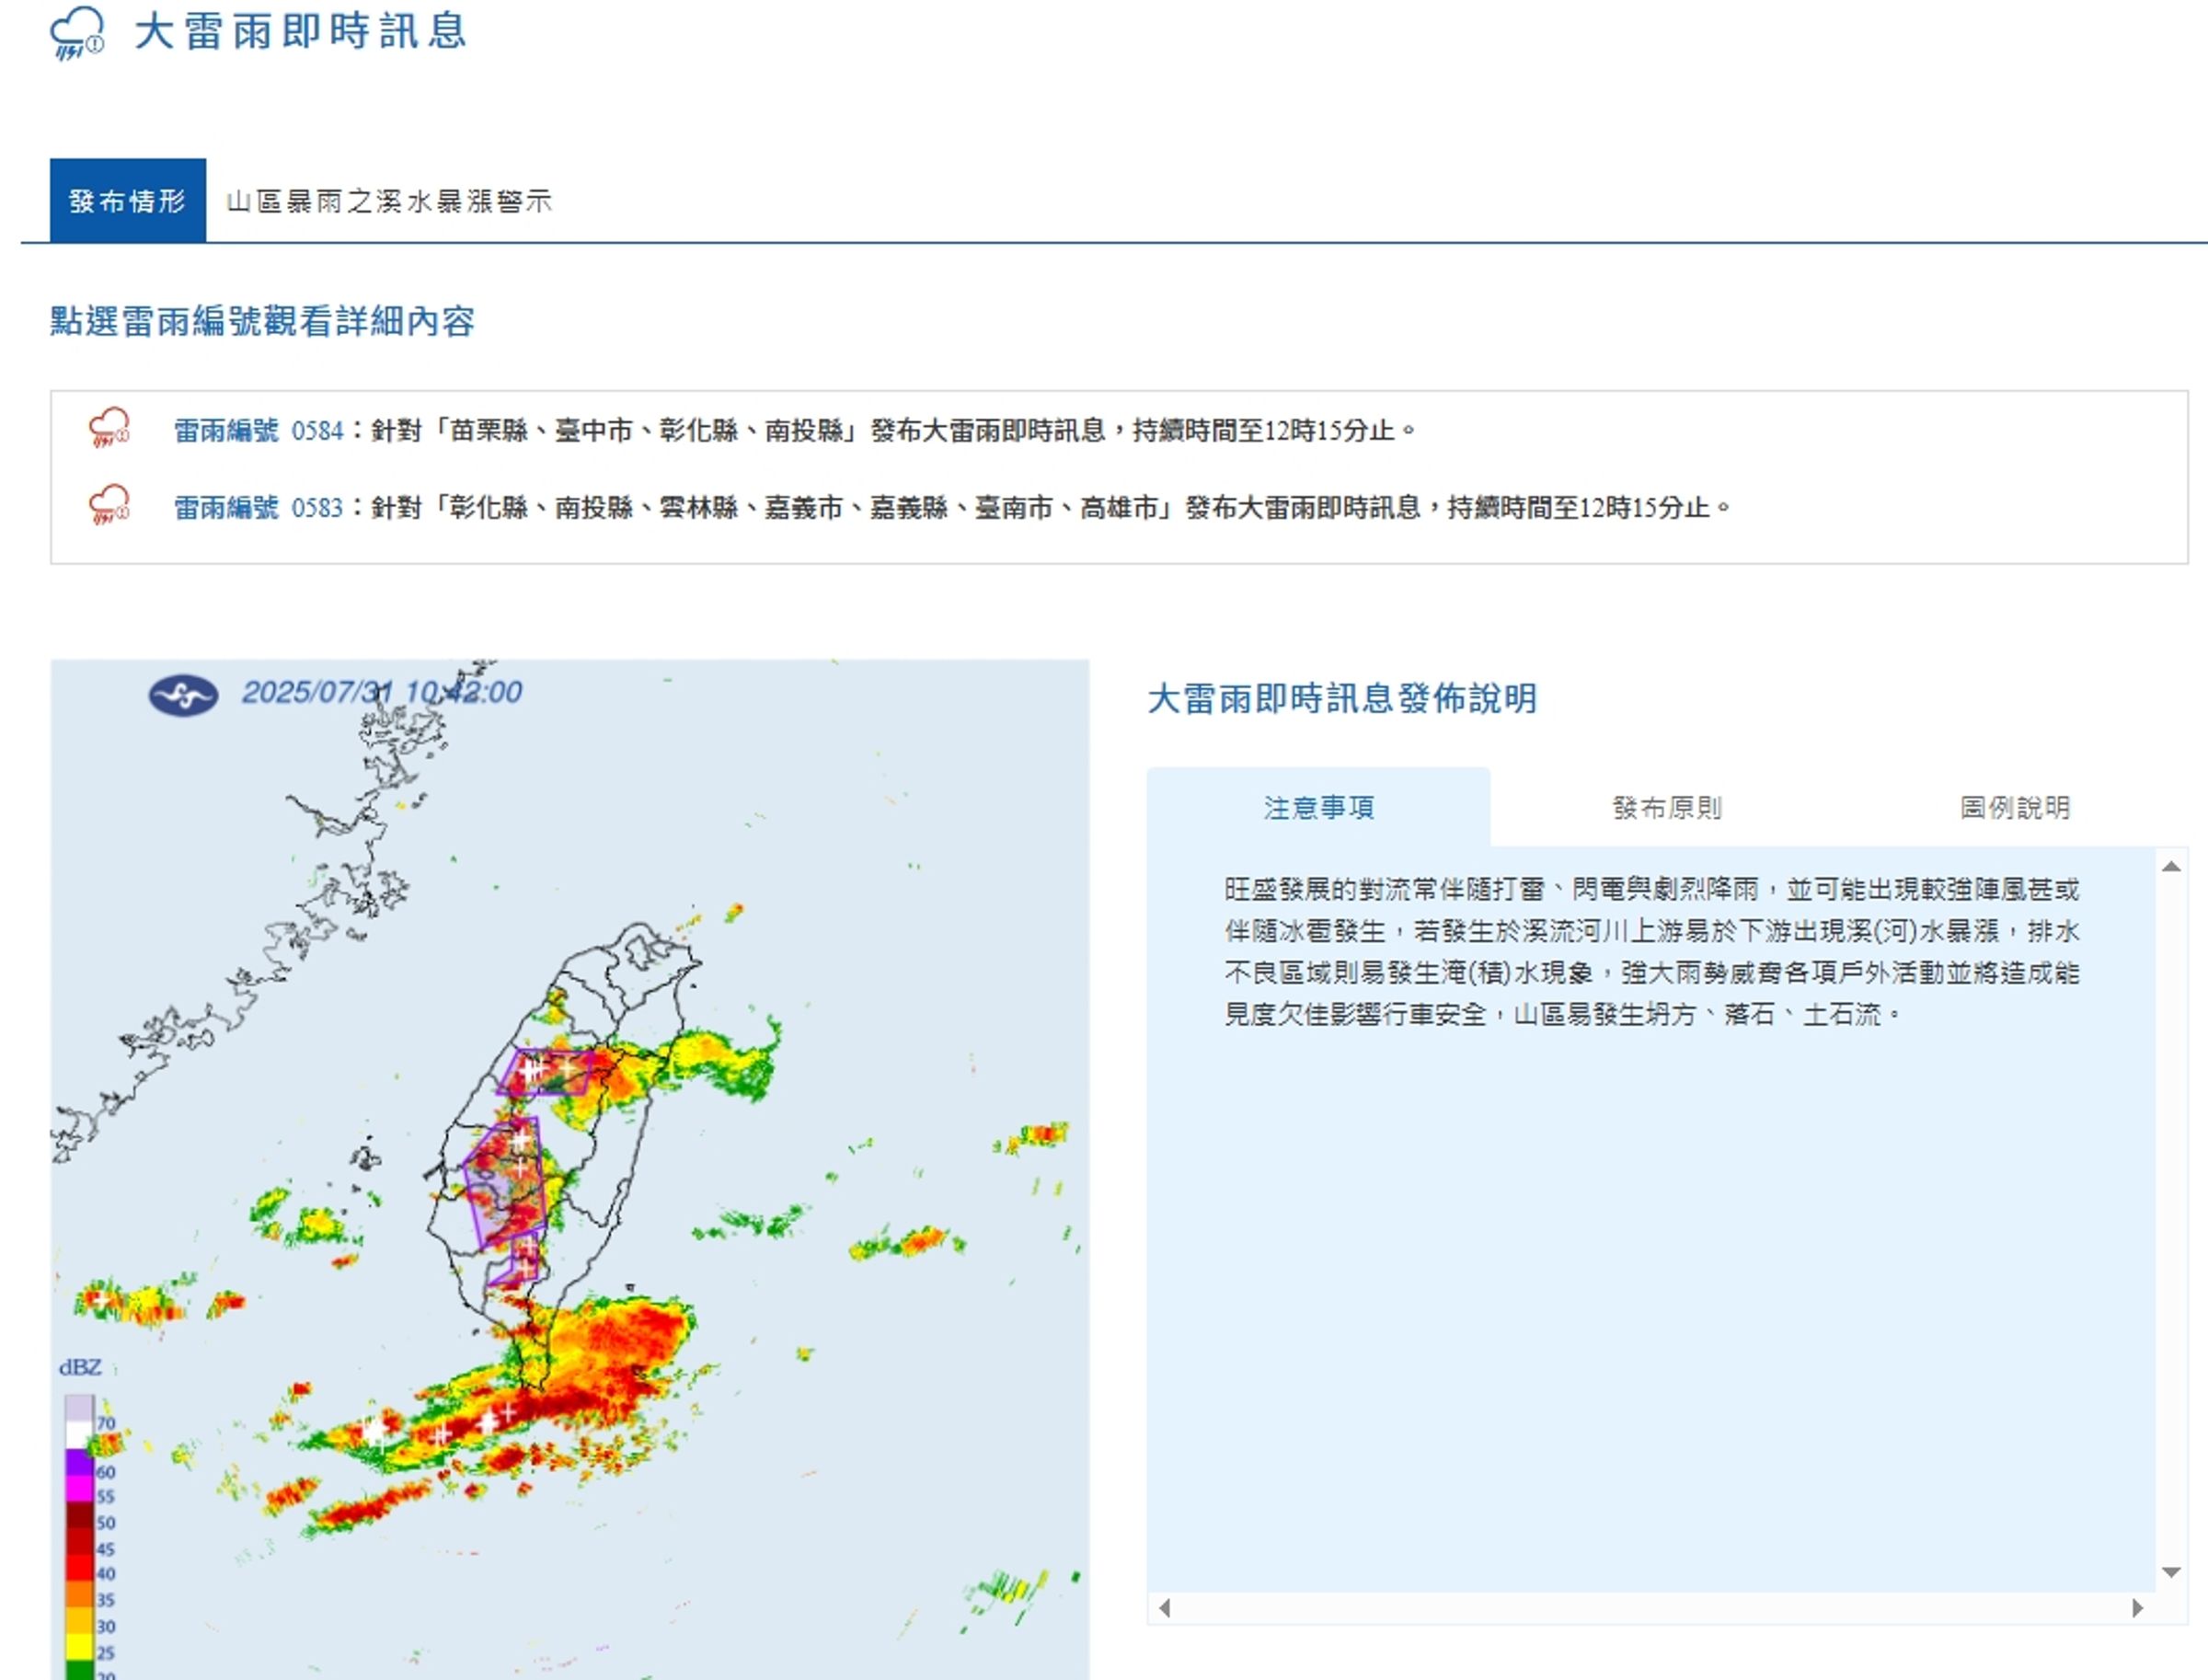Screen dimensions: 2208x1680
Task: Click the orange 35 dBZ legend swatch
Action: pos(80,1593)
